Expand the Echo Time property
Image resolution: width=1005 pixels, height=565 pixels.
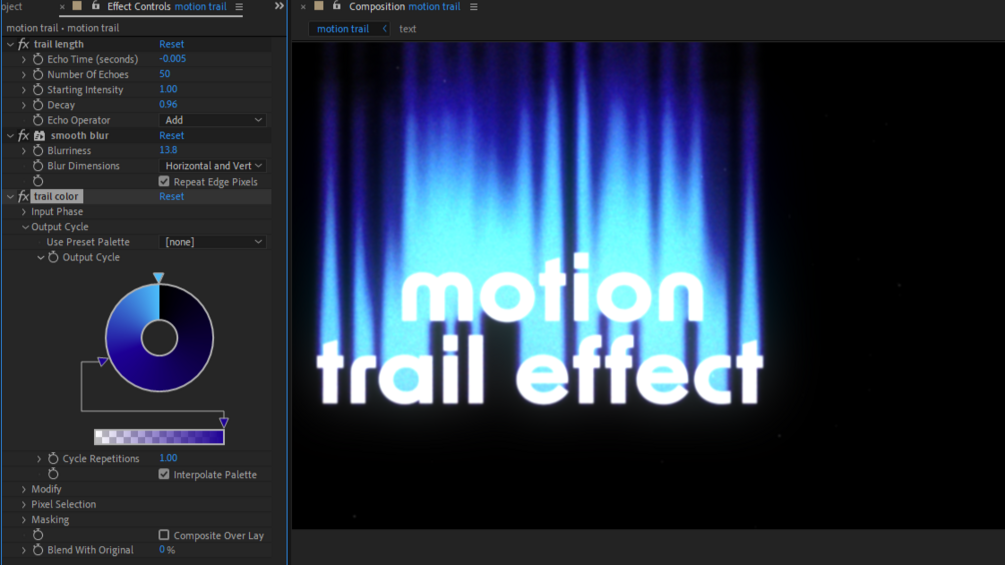click(x=24, y=59)
